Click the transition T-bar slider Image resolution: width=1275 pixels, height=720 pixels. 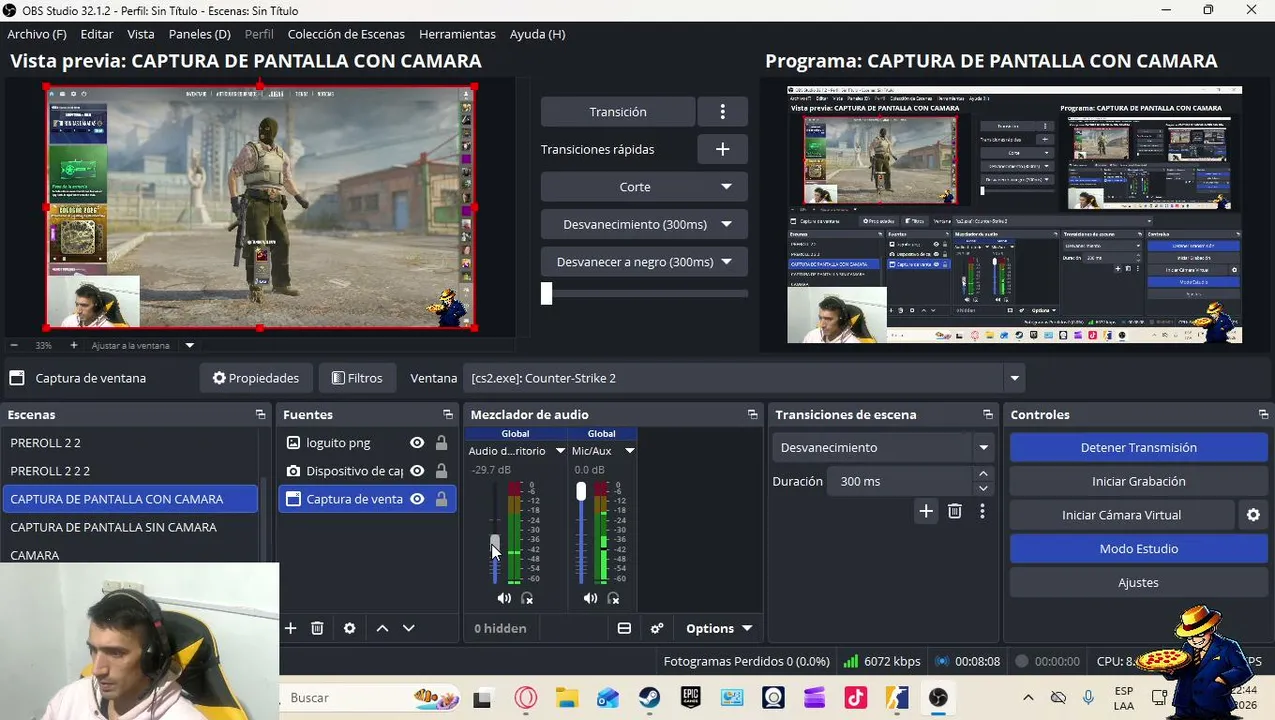click(x=546, y=293)
